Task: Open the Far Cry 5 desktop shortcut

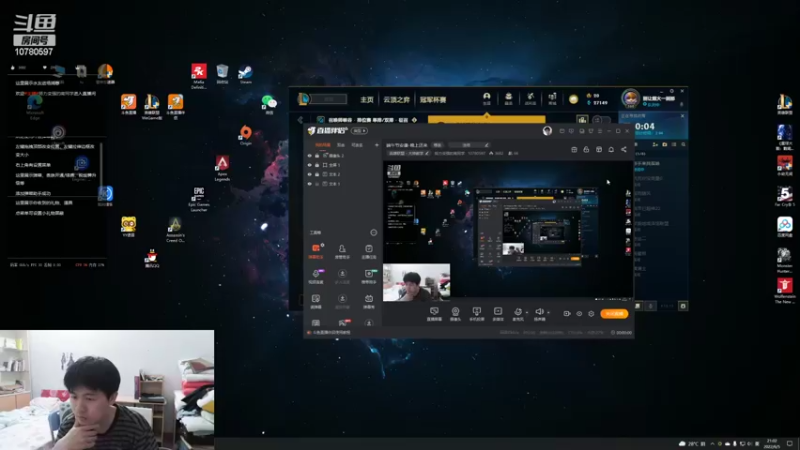Action: coord(785,196)
